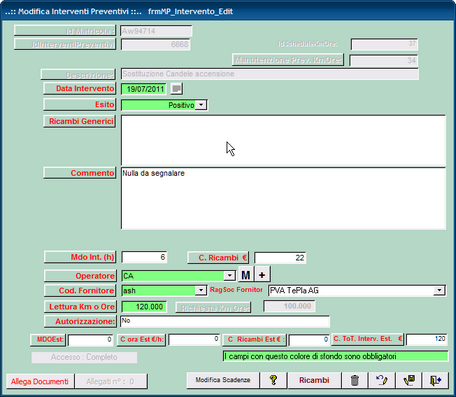
Task: Click the MDOEst label button
Action: pos(48,340)
